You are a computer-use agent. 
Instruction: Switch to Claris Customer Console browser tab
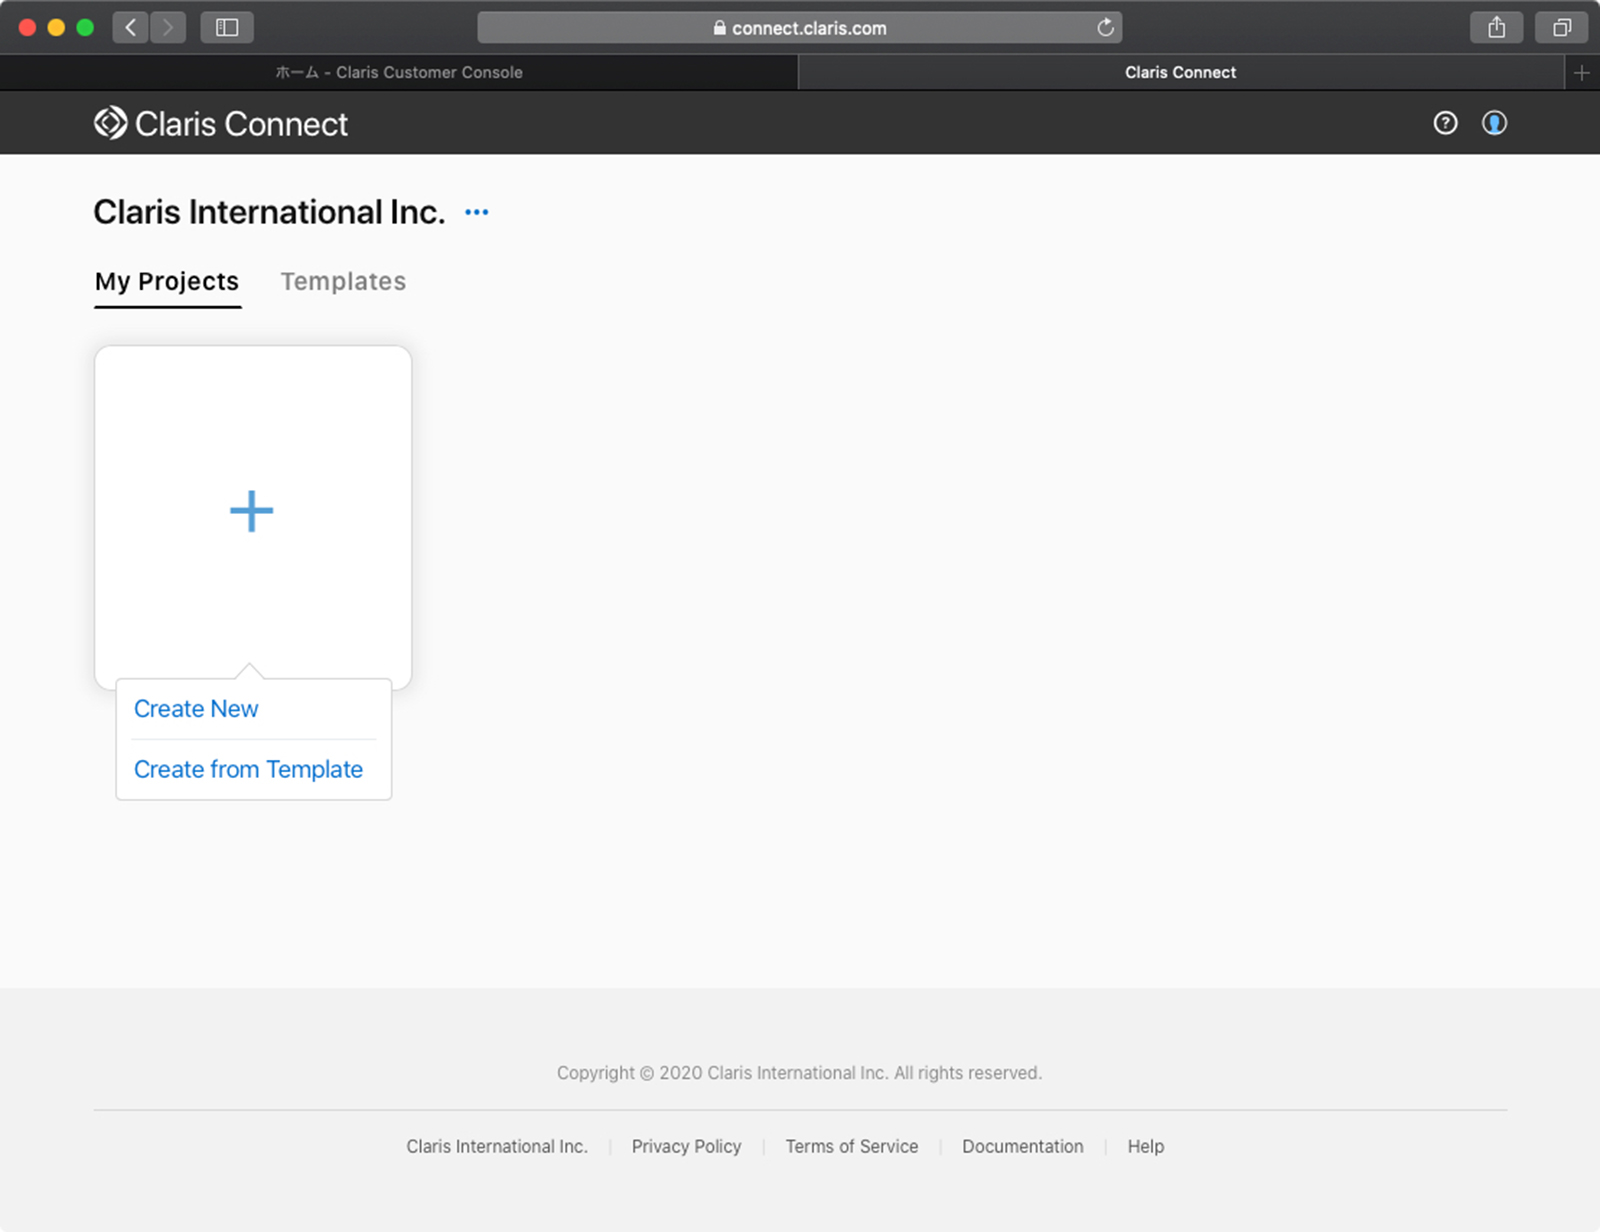click(399, 73)
